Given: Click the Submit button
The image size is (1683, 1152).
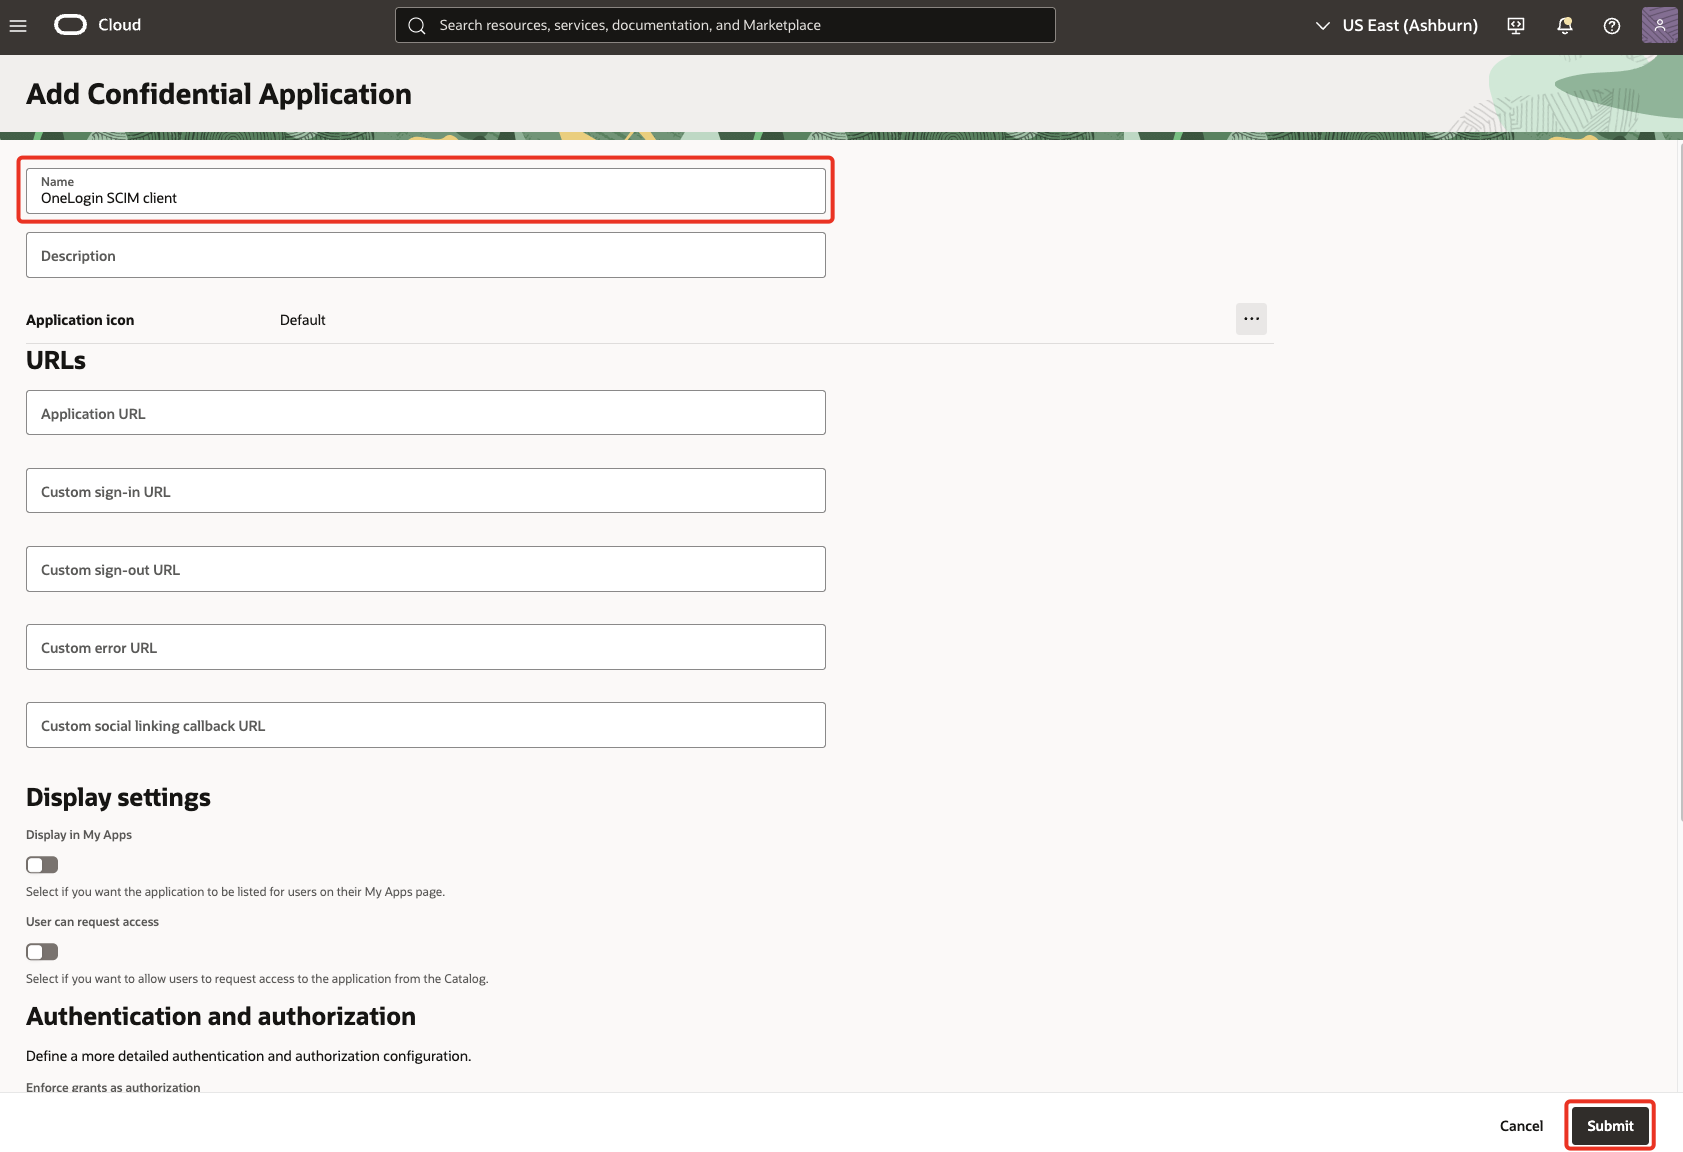Looking at the screenshot, I should [1609, 1124].
